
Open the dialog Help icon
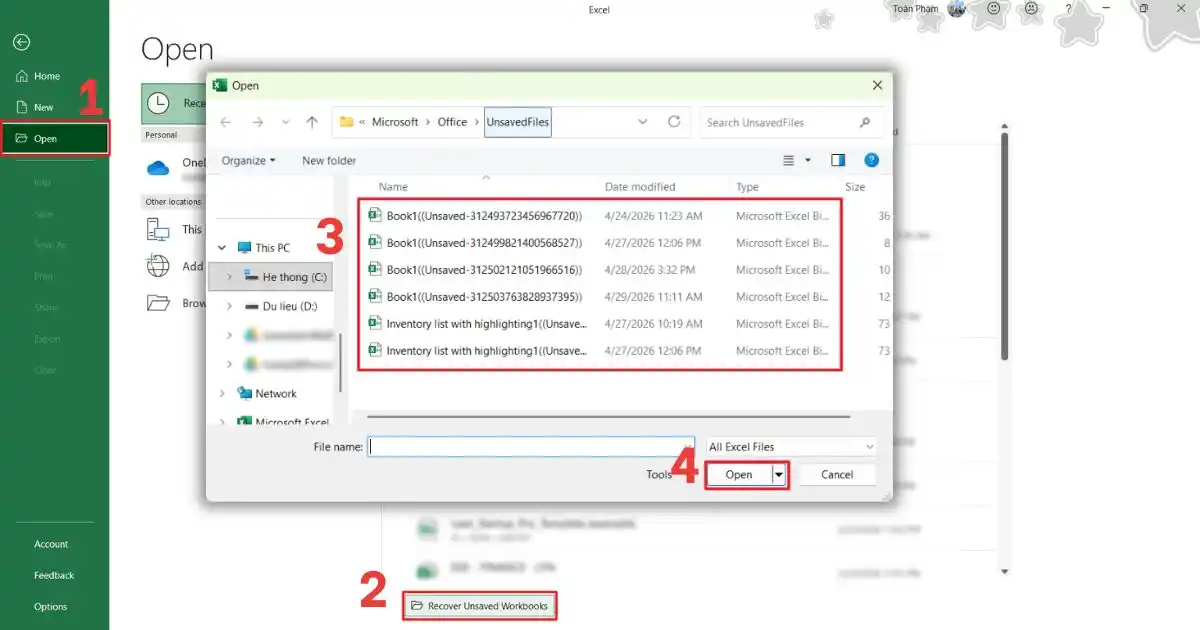tap(871, 160)
